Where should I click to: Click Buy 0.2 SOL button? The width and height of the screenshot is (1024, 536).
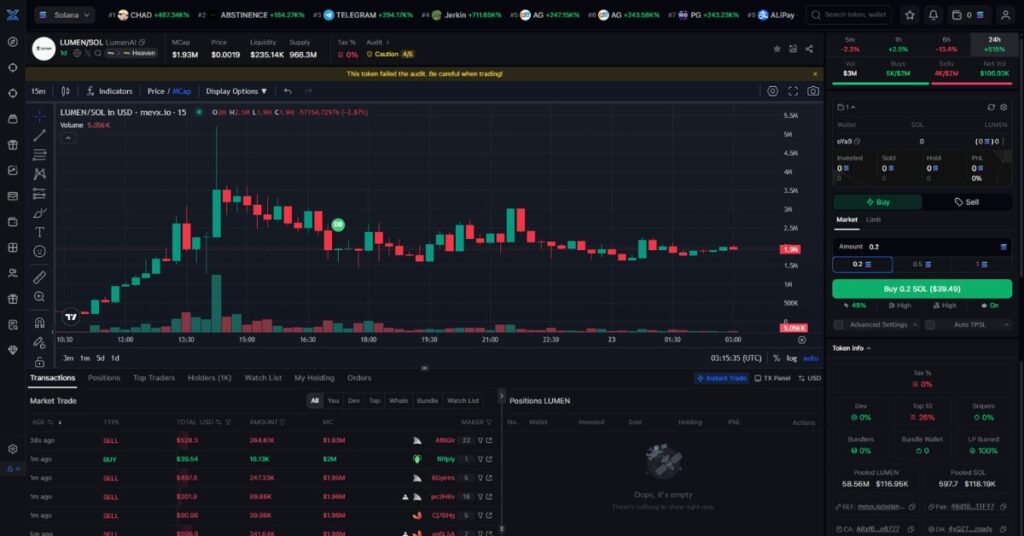click(922, 289)
